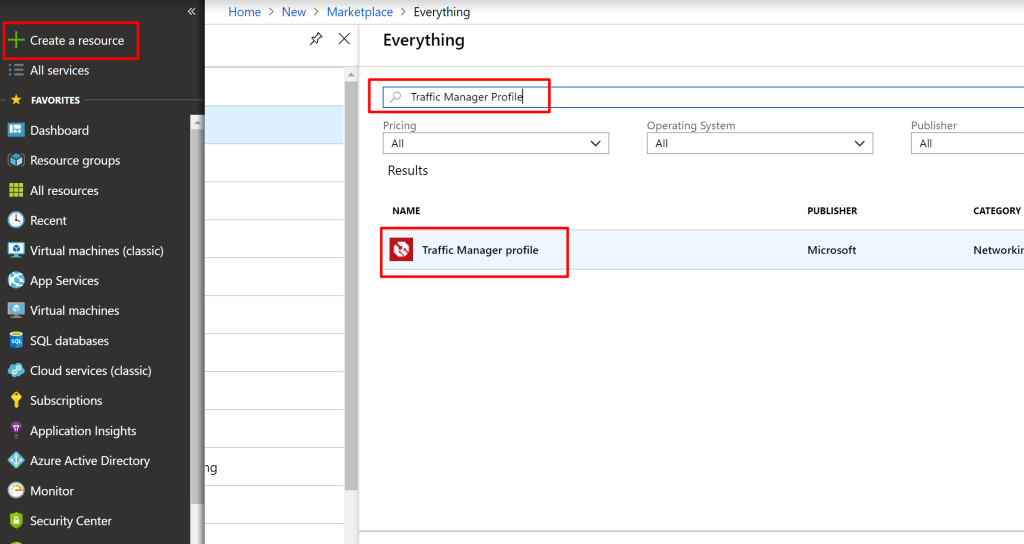1024x544 pixels.
Task: Open Security Center menu item
Action: (x=71, y=520)
